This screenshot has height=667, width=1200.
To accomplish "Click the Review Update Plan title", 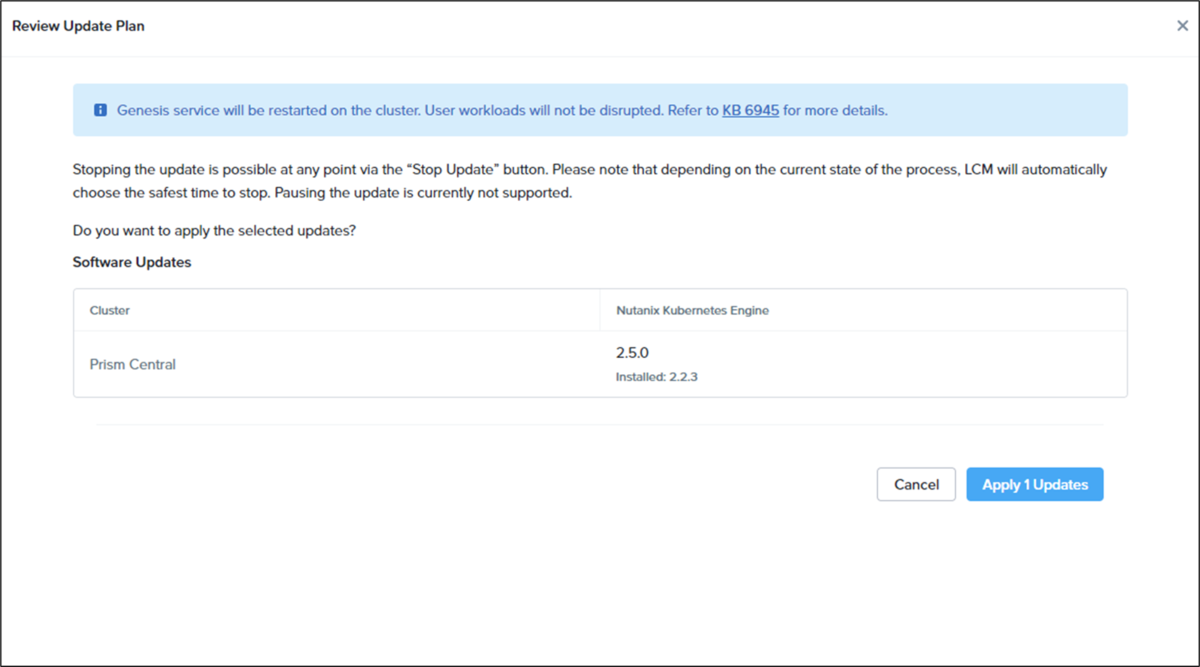I will (x=78, y=26).
